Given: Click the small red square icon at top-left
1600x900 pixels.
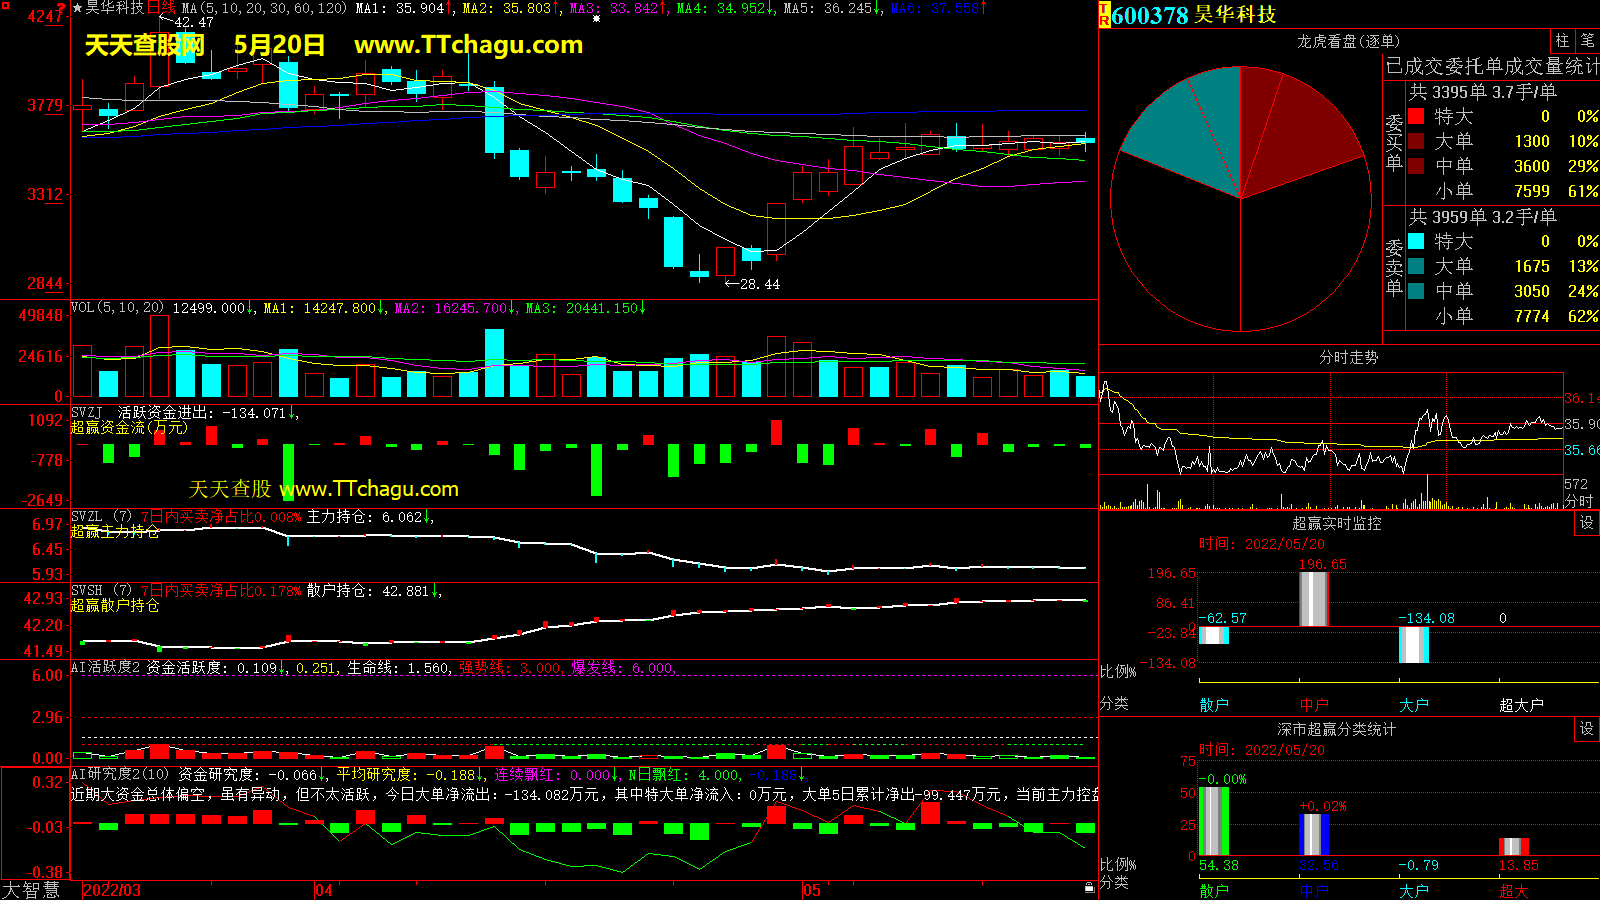Looking at the screenshot, I should pyautogui.click(x=4, y=4).
